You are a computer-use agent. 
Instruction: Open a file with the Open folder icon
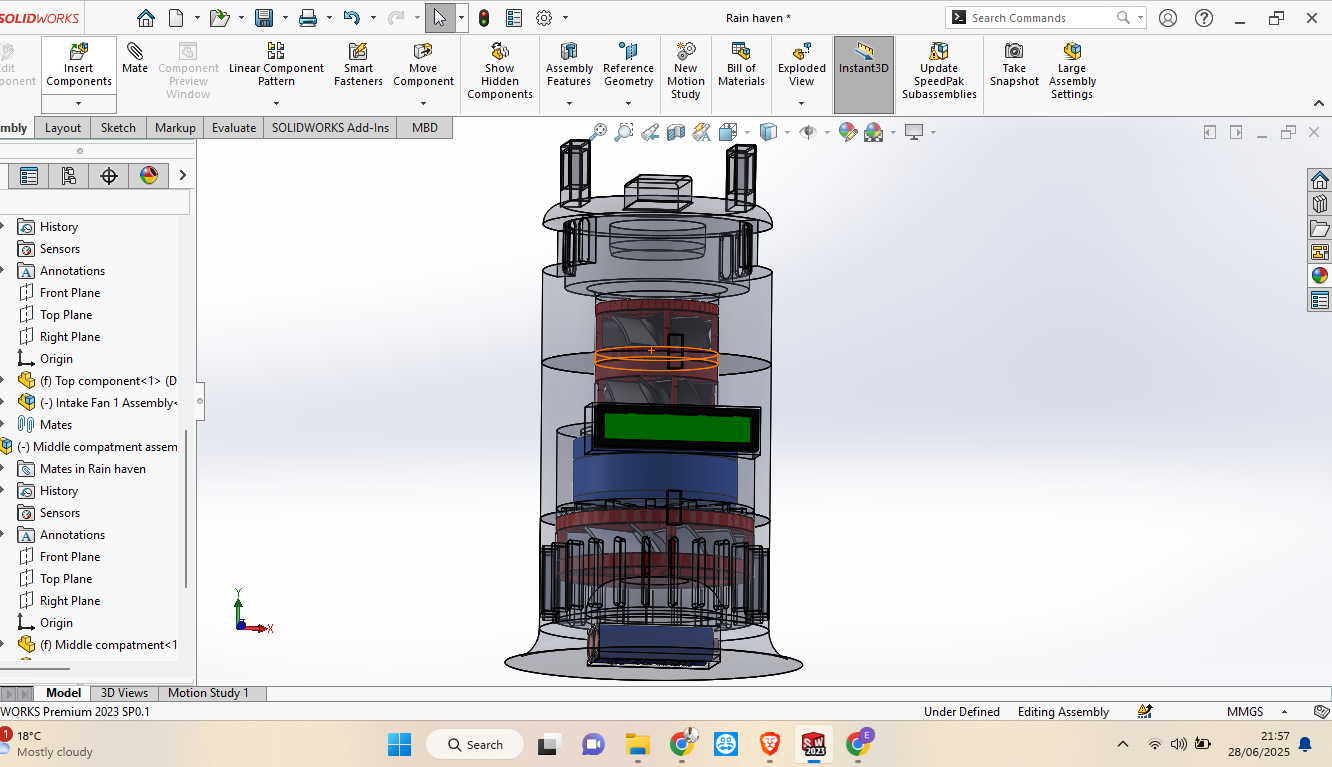[220, 18]
